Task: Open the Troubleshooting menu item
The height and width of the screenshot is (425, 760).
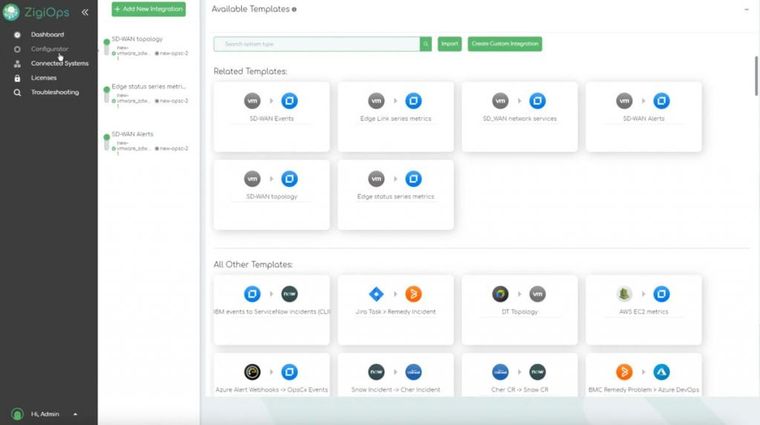Action: pos(55,92)
